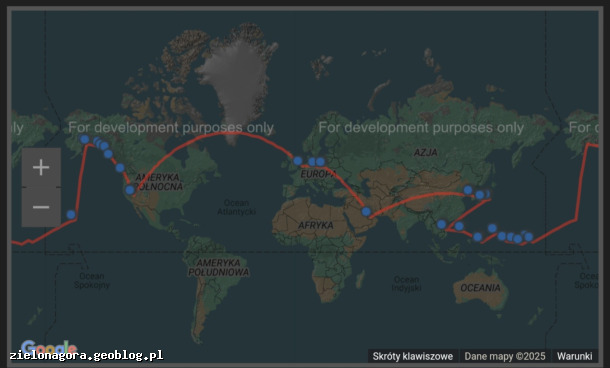Select the leftmost marker near Korea
This screenshot has height=368, width=610.
click(468, 190)
